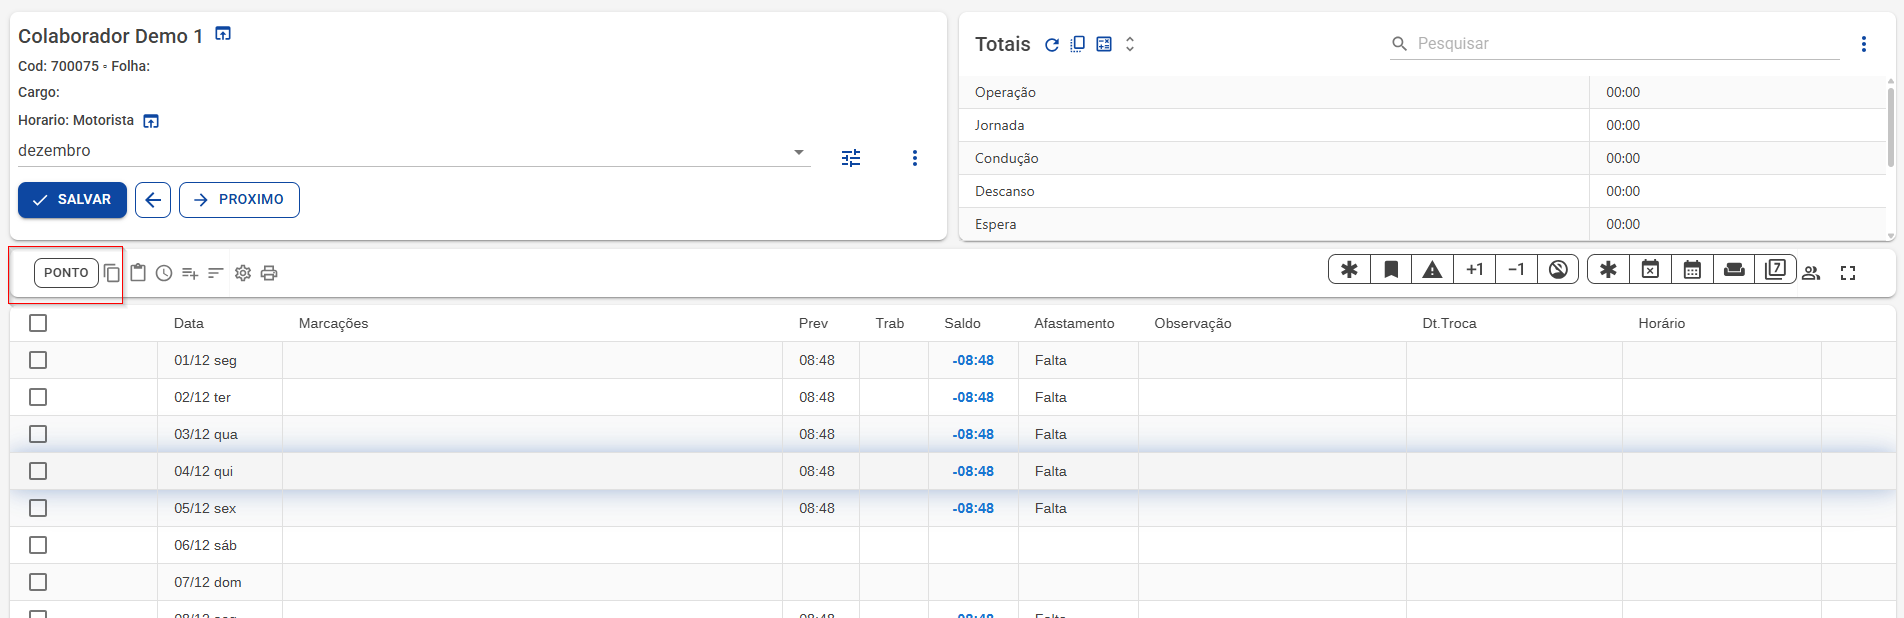The height and width of the screenshot is (618, 1904).
Task: Check the 06/12 sáb row checkbox
Action: coord(38,545)
